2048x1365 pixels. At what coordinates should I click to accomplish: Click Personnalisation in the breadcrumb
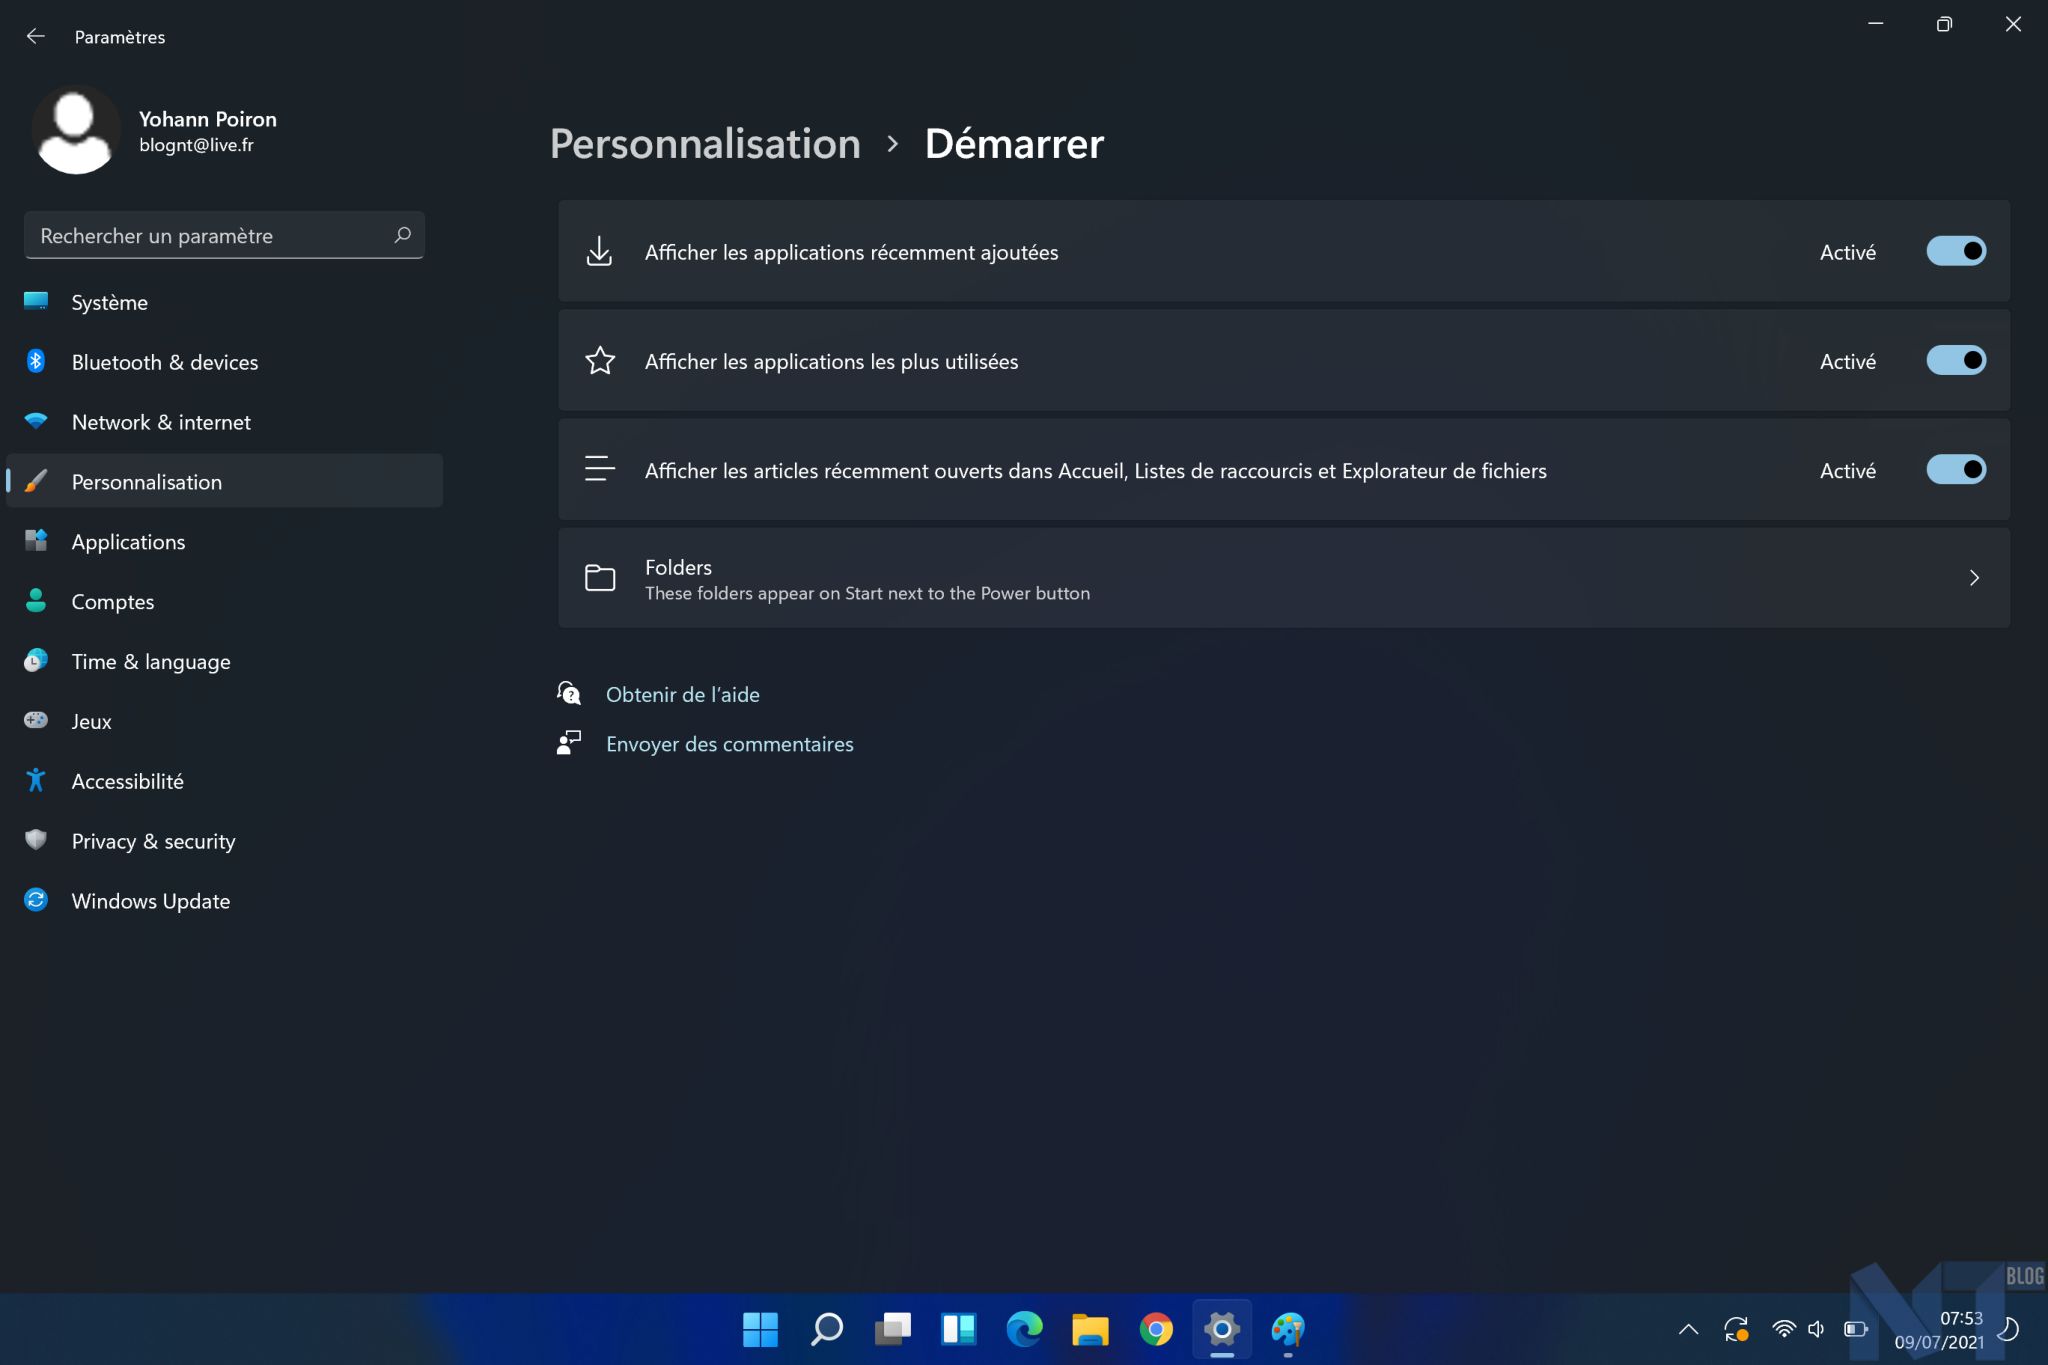click(705, 143)
